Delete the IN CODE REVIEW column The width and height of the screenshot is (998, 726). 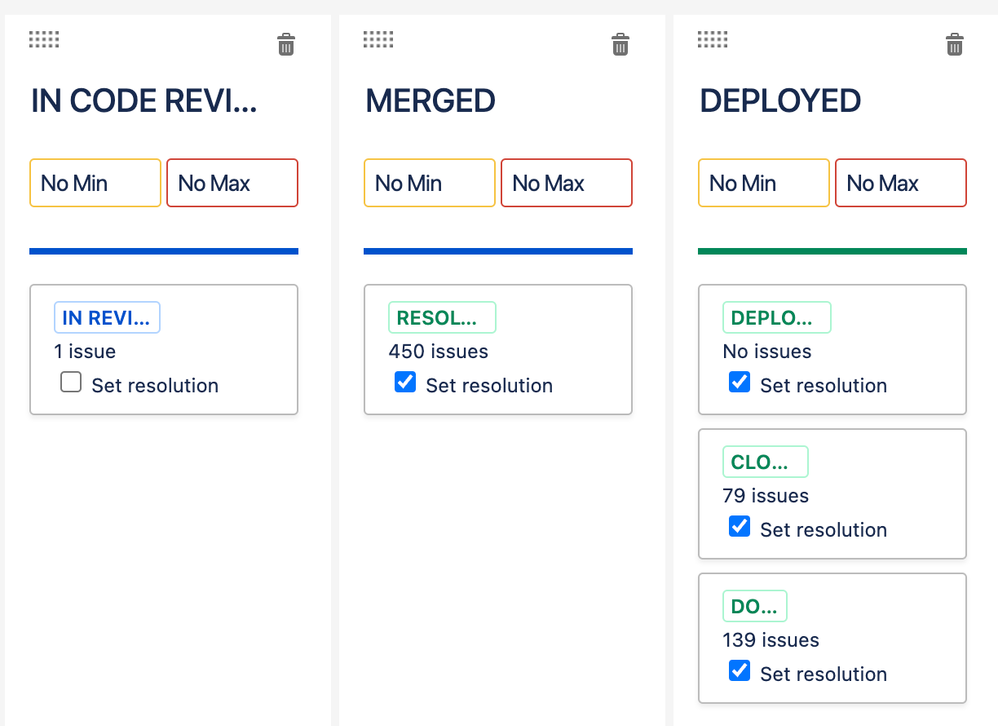click(x=286, y=45)
